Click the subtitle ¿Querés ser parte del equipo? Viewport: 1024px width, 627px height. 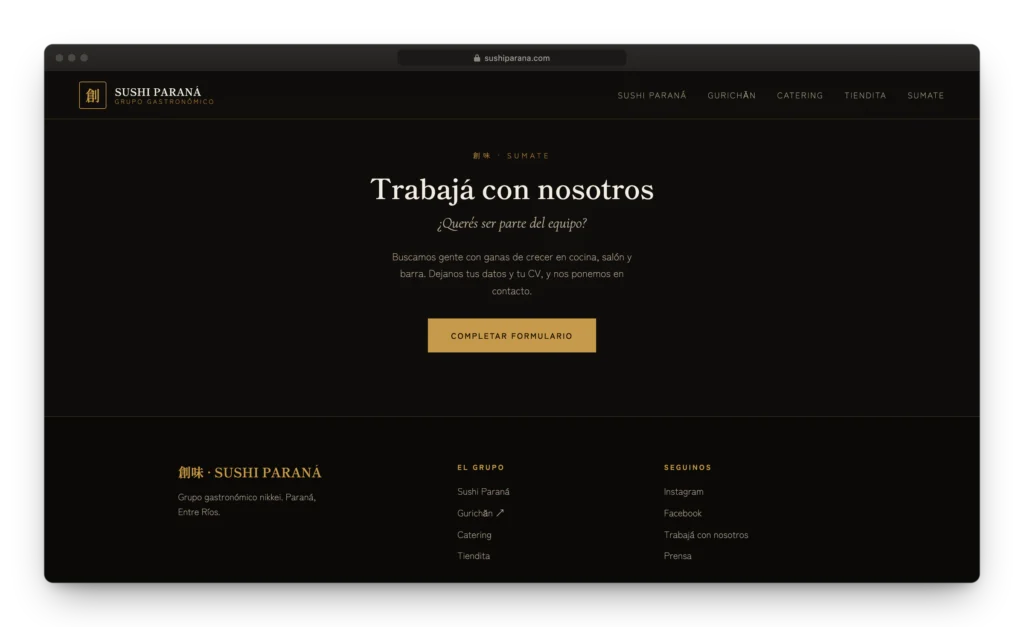pyautogui.click(x=512, y=223)
